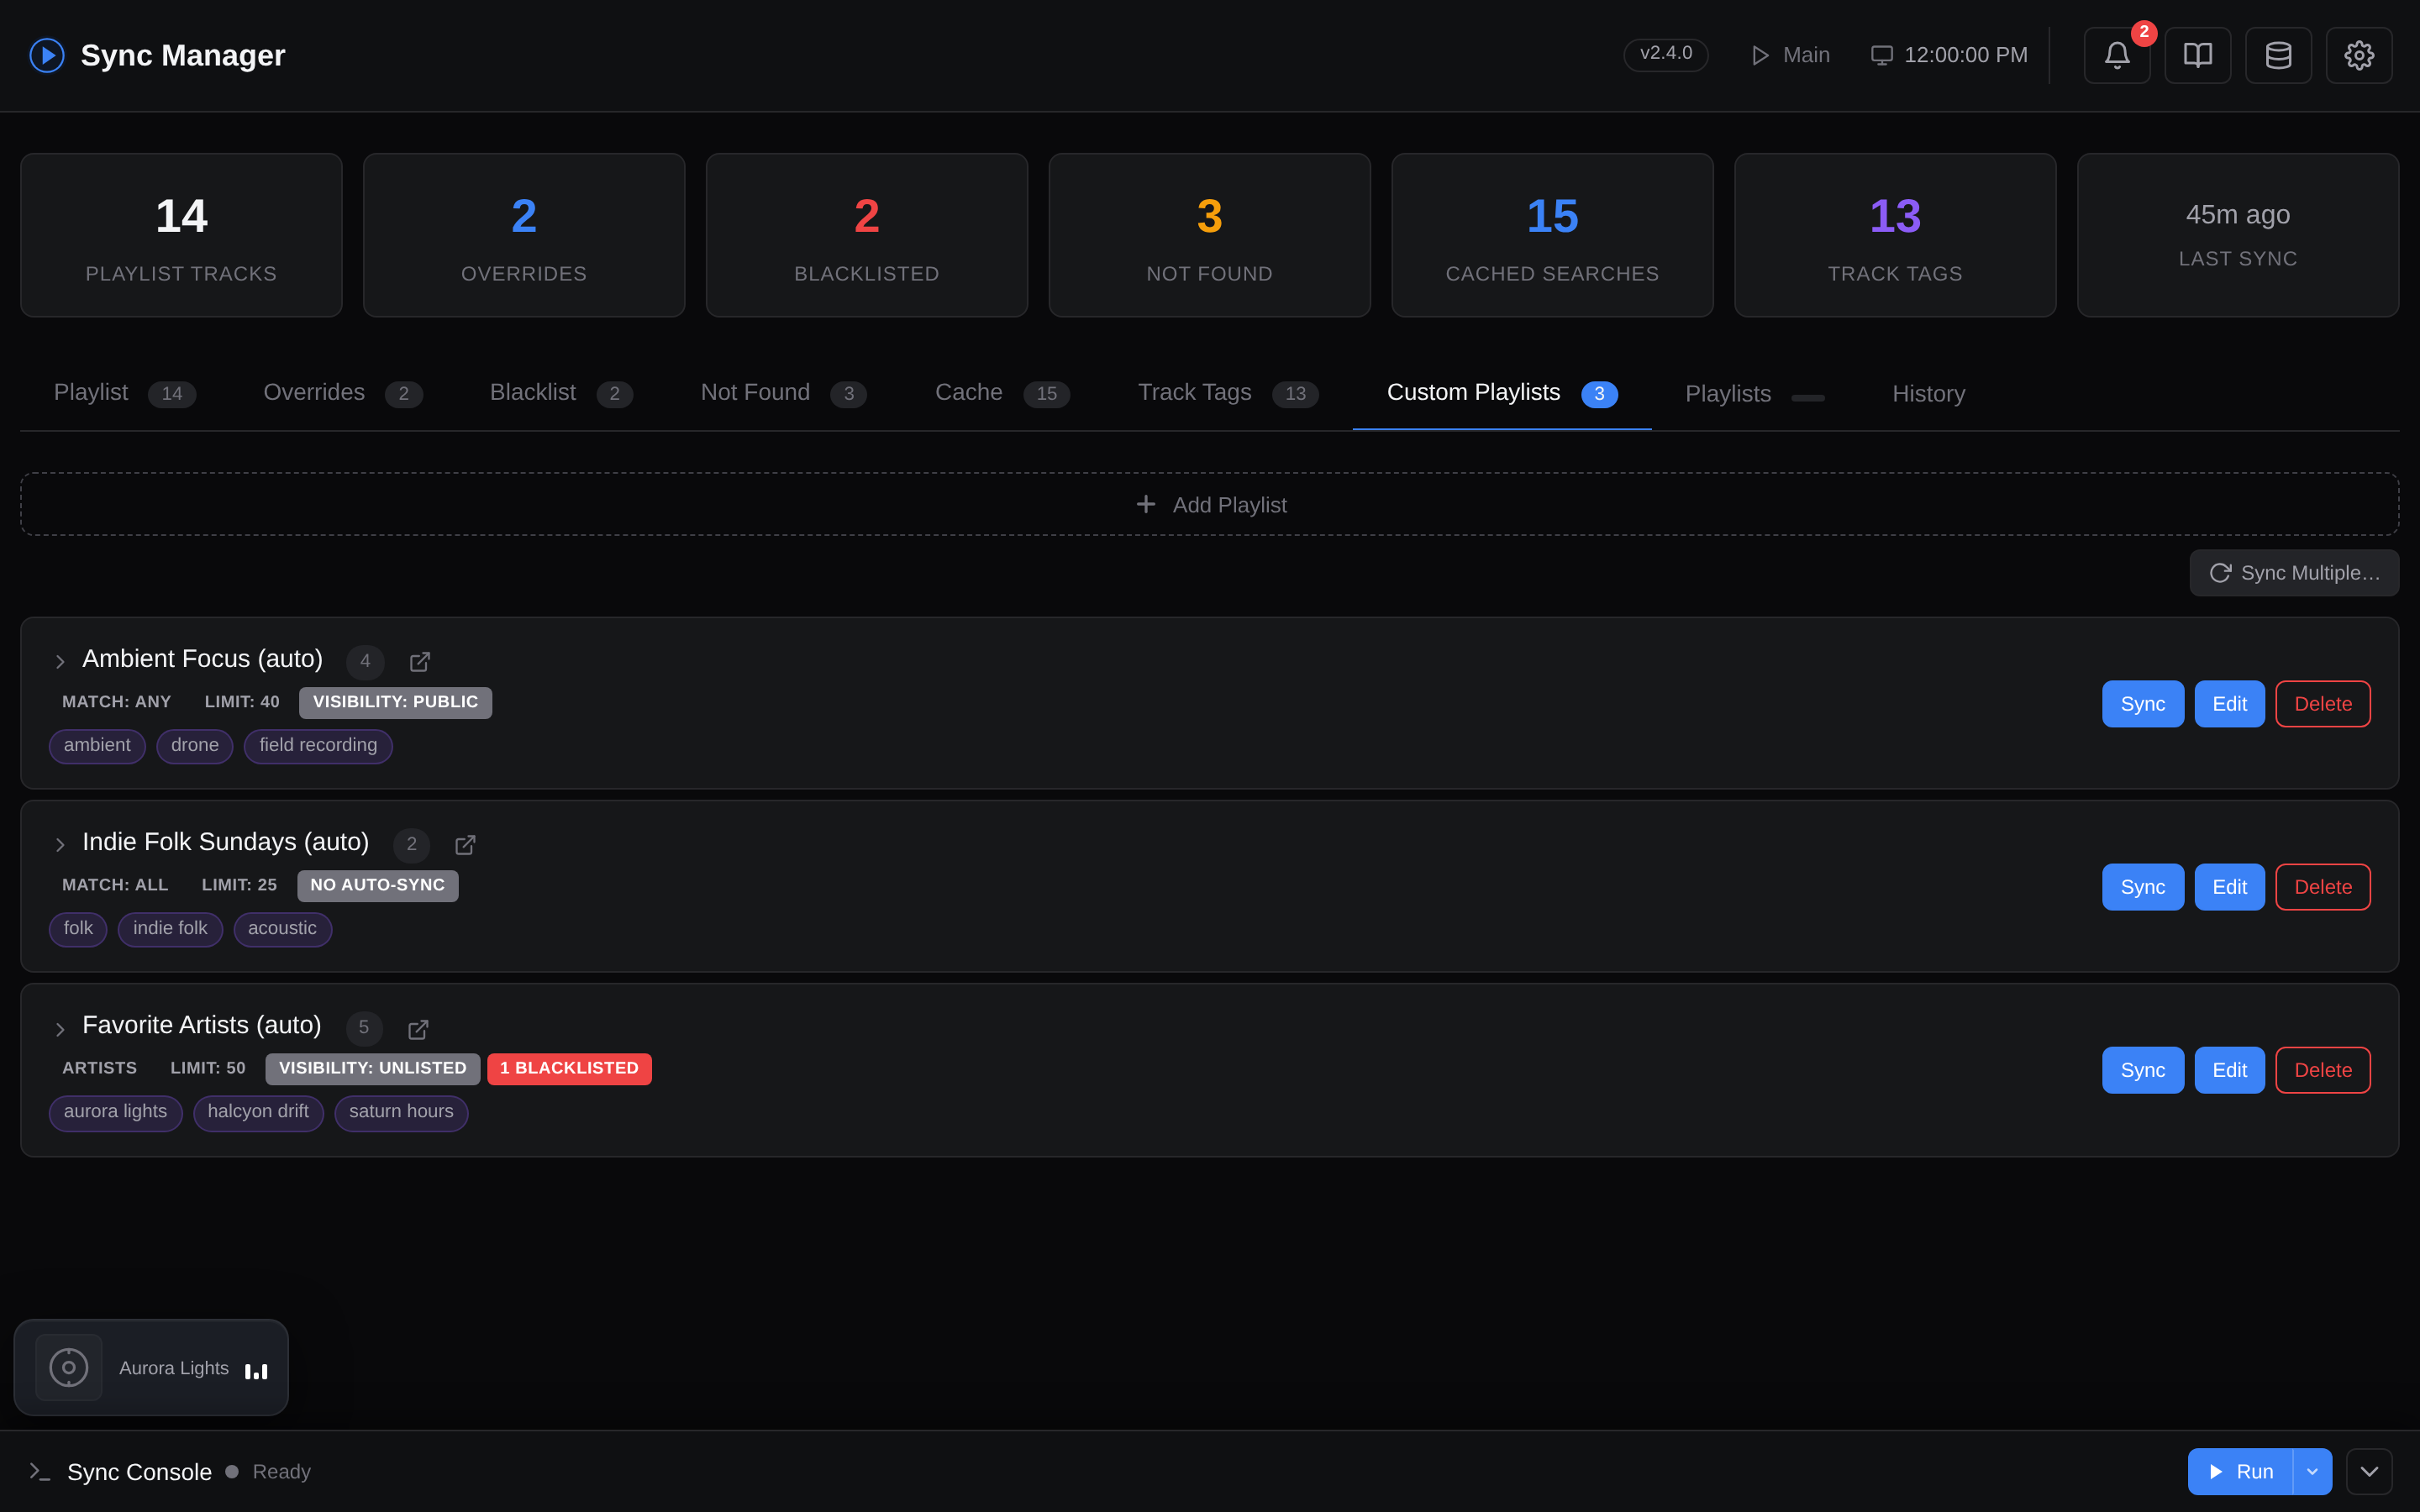2420x1512 pixels.
Task: Click the Track Tags stat card
Action: click(1895, 235)
